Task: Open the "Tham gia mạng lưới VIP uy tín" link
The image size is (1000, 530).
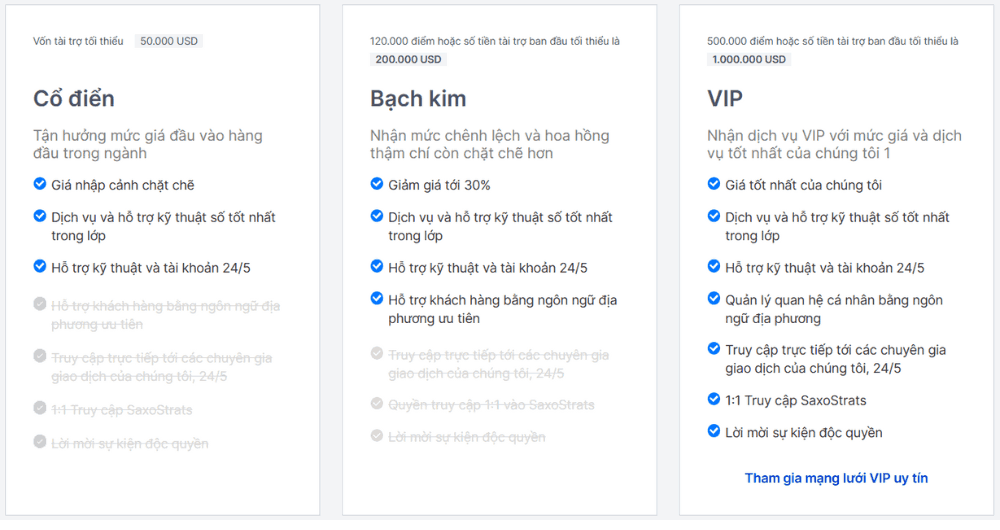Action: pos(836,478)
